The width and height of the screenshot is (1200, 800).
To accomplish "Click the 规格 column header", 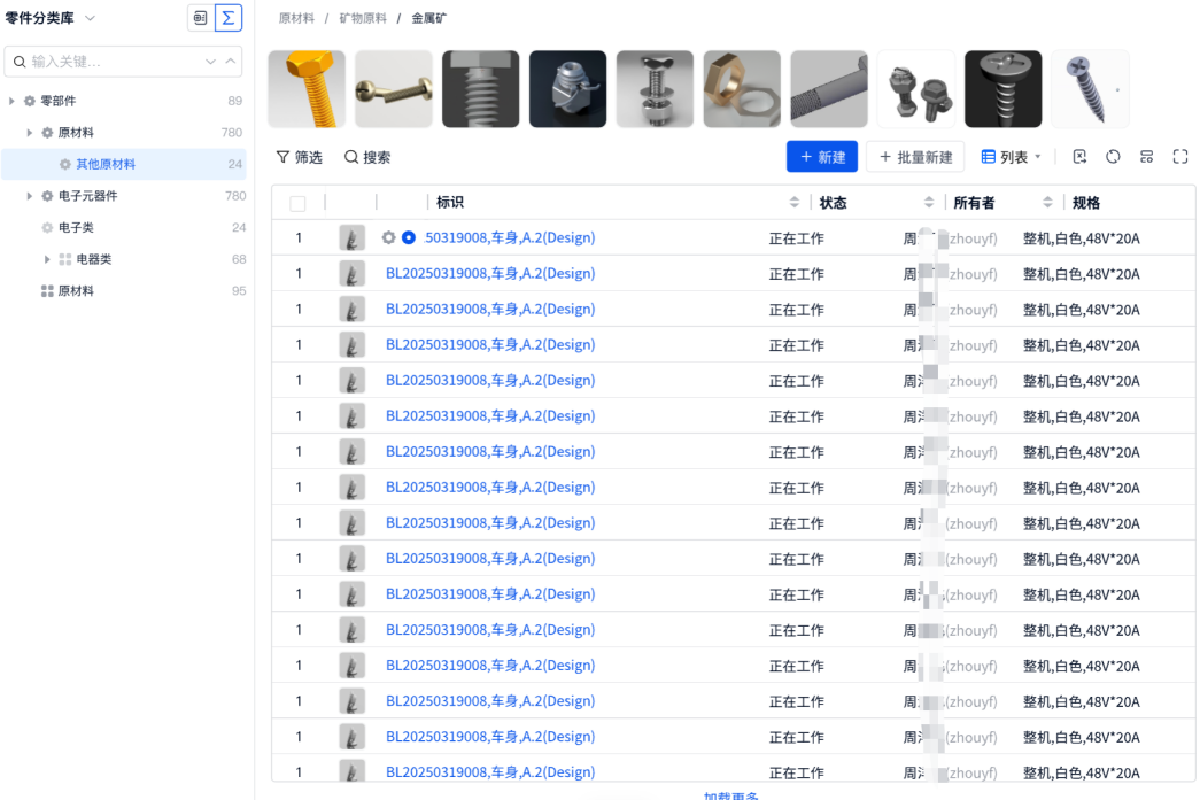I will (1086, 202).
